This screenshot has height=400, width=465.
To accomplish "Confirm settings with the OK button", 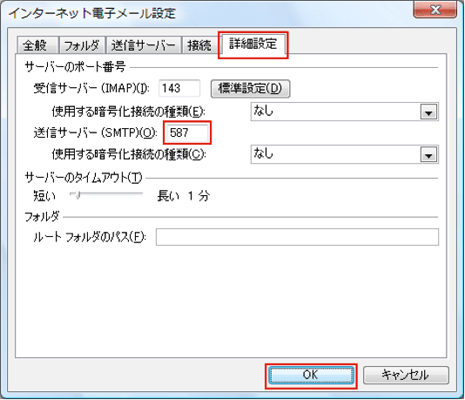I will (311, 375).
